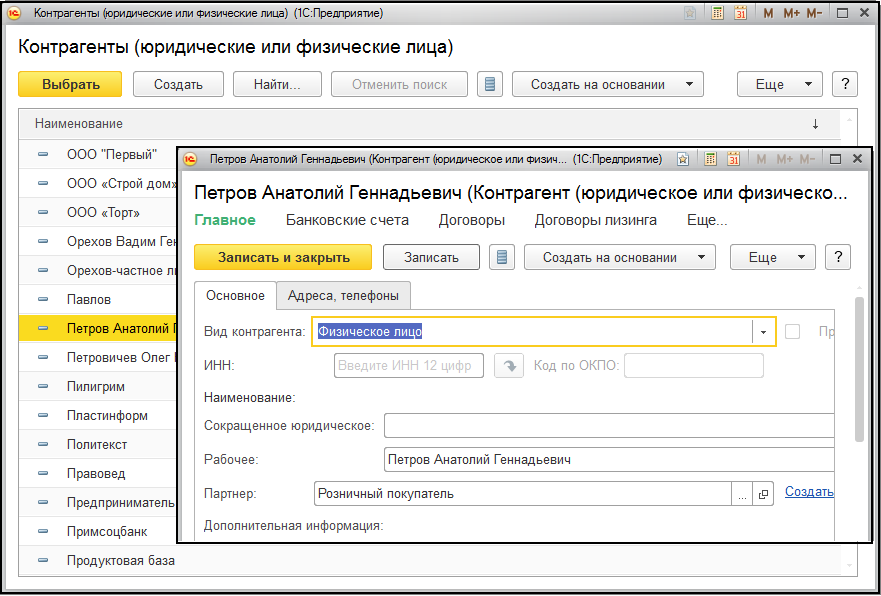Image resolution: width=881 pixels, height=596 pixels.
Task: Click Создать button in main window
Action: coord(178,84)
